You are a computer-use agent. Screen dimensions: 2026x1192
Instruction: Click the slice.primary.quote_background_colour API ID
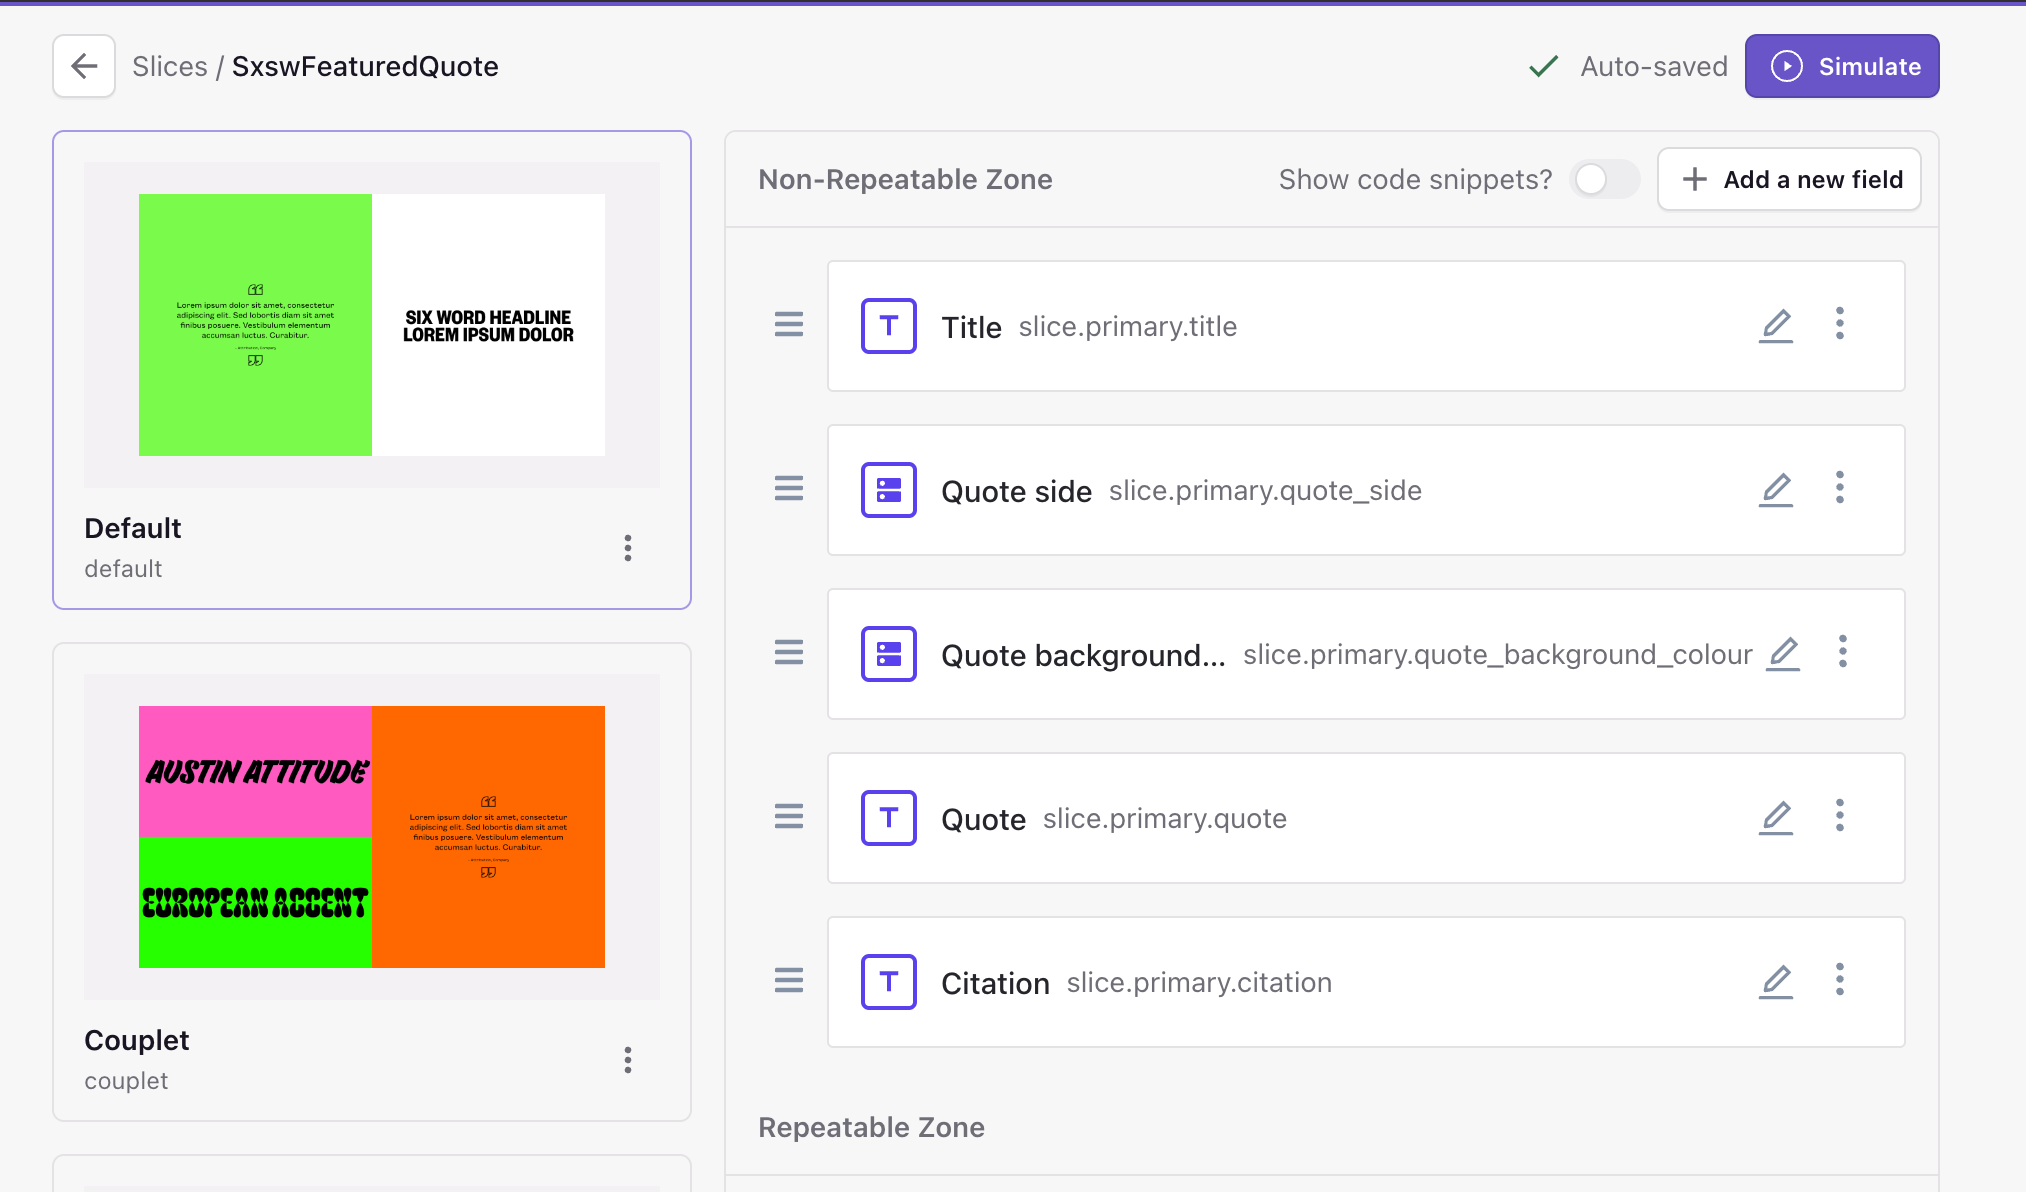point(1498,654)
